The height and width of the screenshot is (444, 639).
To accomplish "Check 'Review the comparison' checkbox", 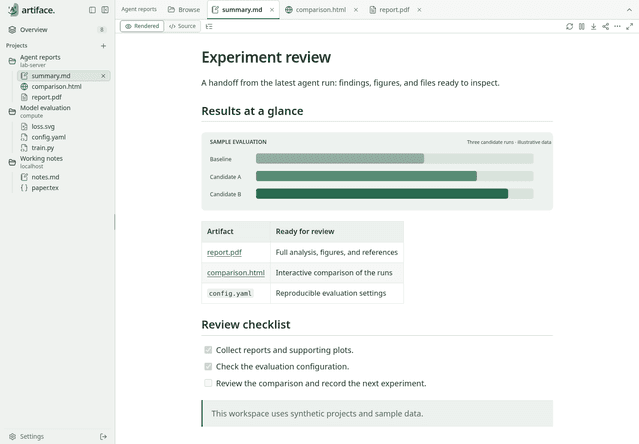I will [208, 383].
